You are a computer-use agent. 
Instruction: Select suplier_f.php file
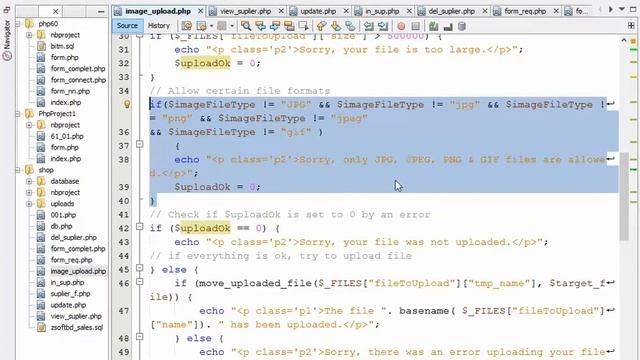pyautogui.click(x=70, y=294)
